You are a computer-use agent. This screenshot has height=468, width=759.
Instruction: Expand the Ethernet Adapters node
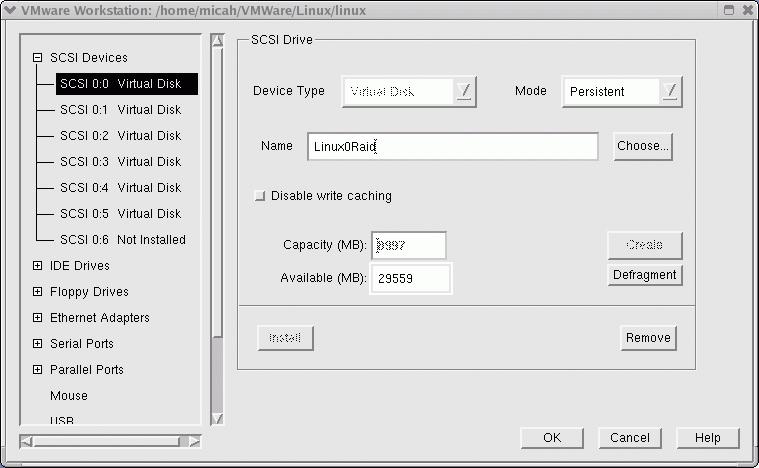click(38, 318)
